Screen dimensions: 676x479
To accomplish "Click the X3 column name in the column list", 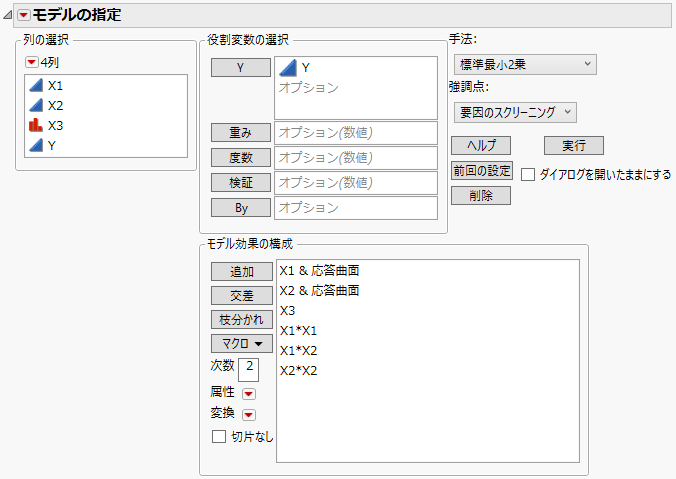I will 55,125.
